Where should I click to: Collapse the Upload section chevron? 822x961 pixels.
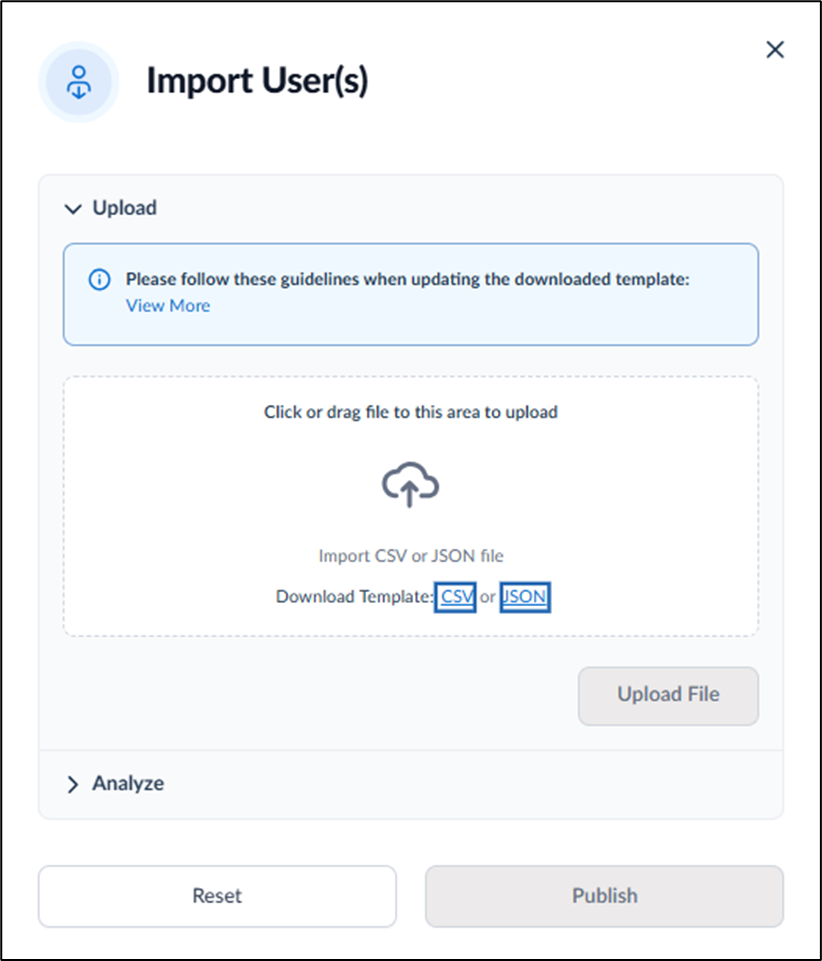[73, 209]
